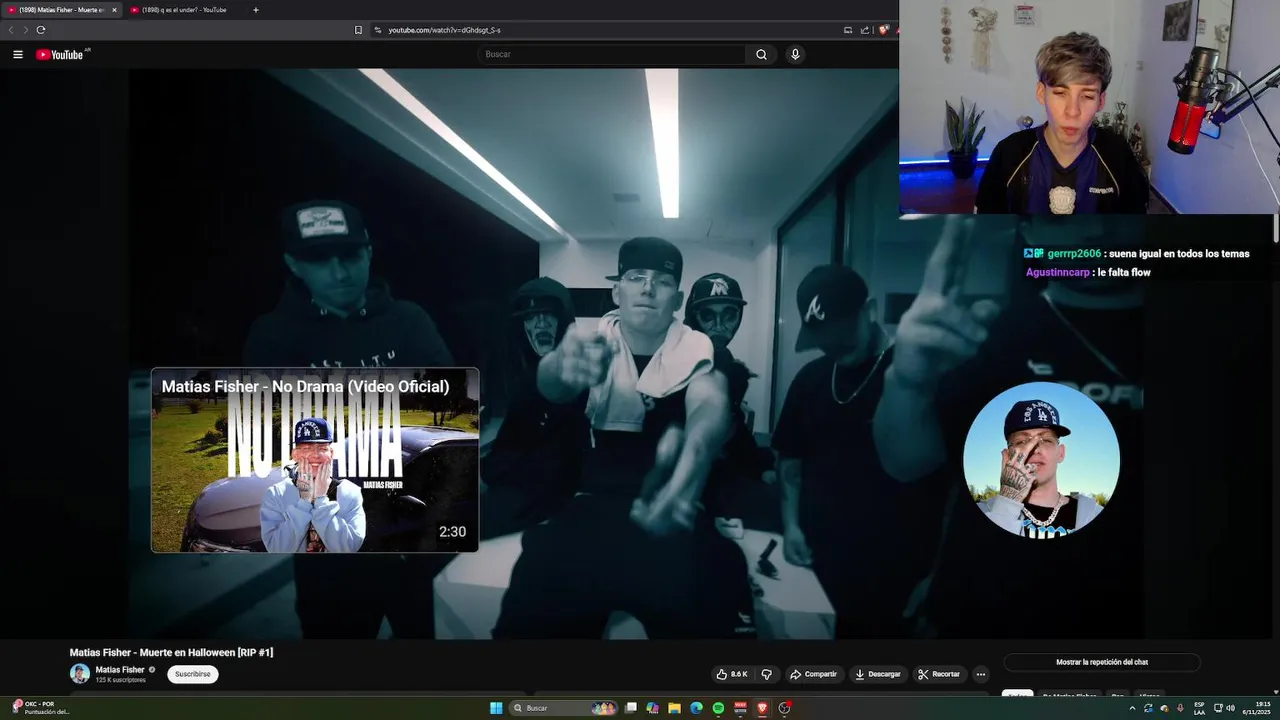Click the Matias Fisher channel name
The image size is (1280, 720).
click(120, 670)
